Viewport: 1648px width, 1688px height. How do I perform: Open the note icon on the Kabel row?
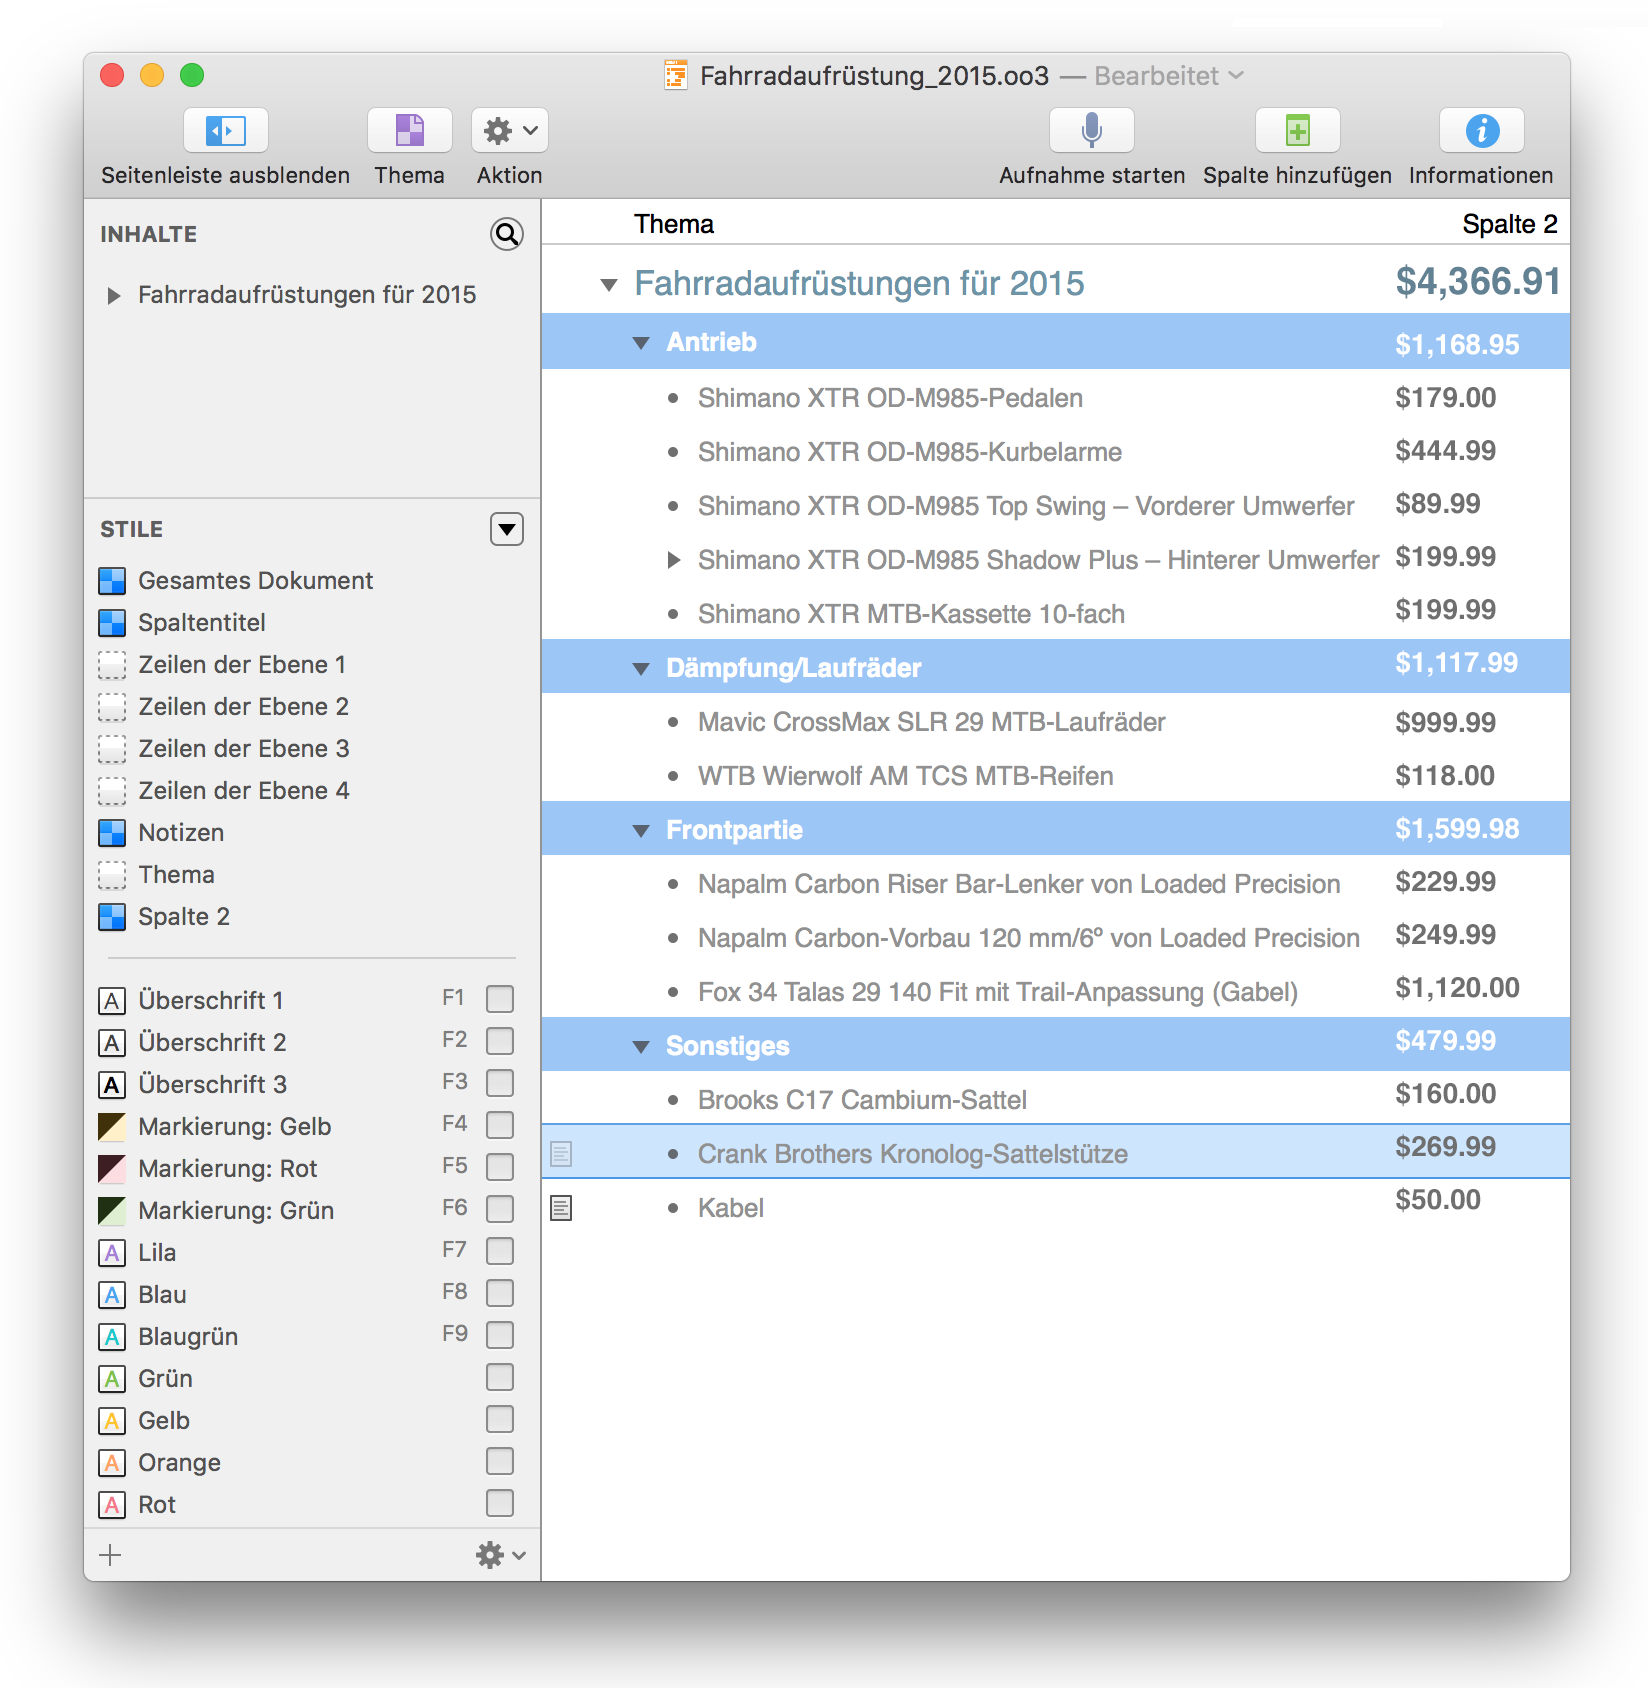[562, 1208]
